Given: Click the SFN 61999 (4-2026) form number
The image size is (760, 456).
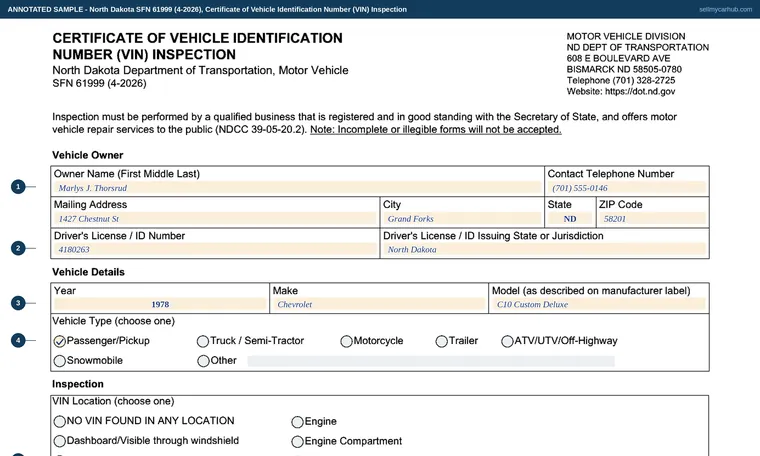Looking at the screenshot, I should pyautogui.click(x=99, y=83).
